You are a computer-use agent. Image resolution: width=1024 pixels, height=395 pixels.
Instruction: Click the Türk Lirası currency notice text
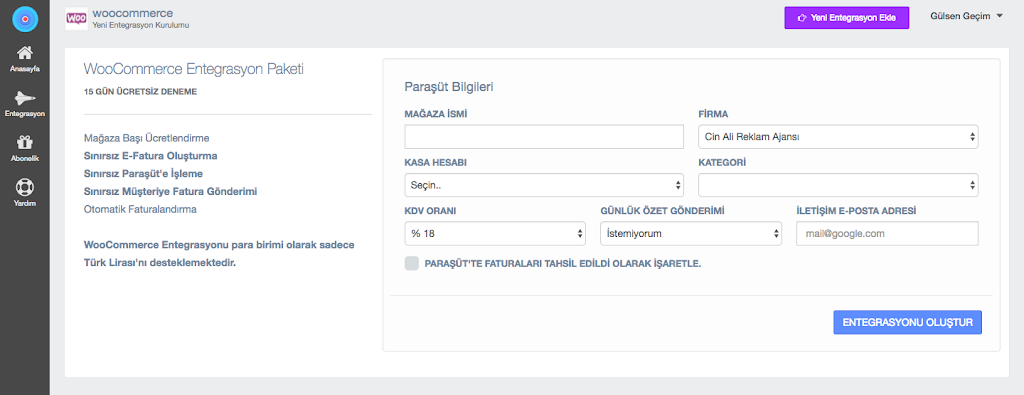[x=219, y=254]
